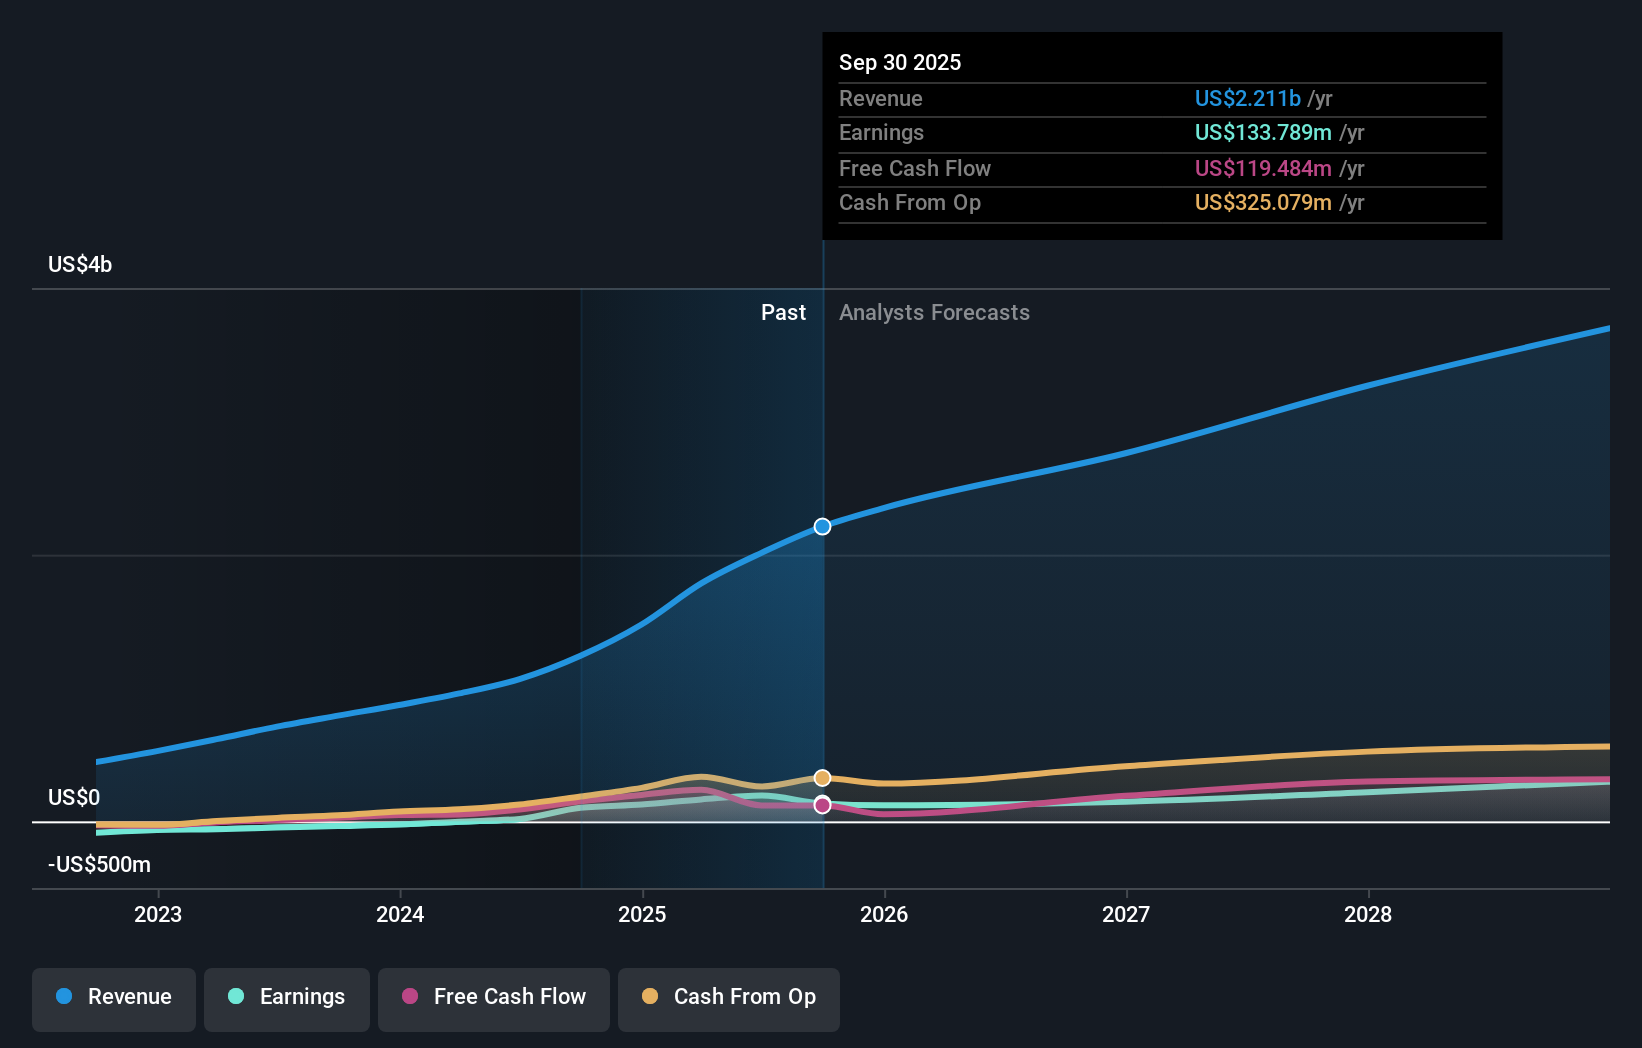Click the pink Free Cash Flow legend dot
Screen dimensions: 1642x1048
coord(410,996)
